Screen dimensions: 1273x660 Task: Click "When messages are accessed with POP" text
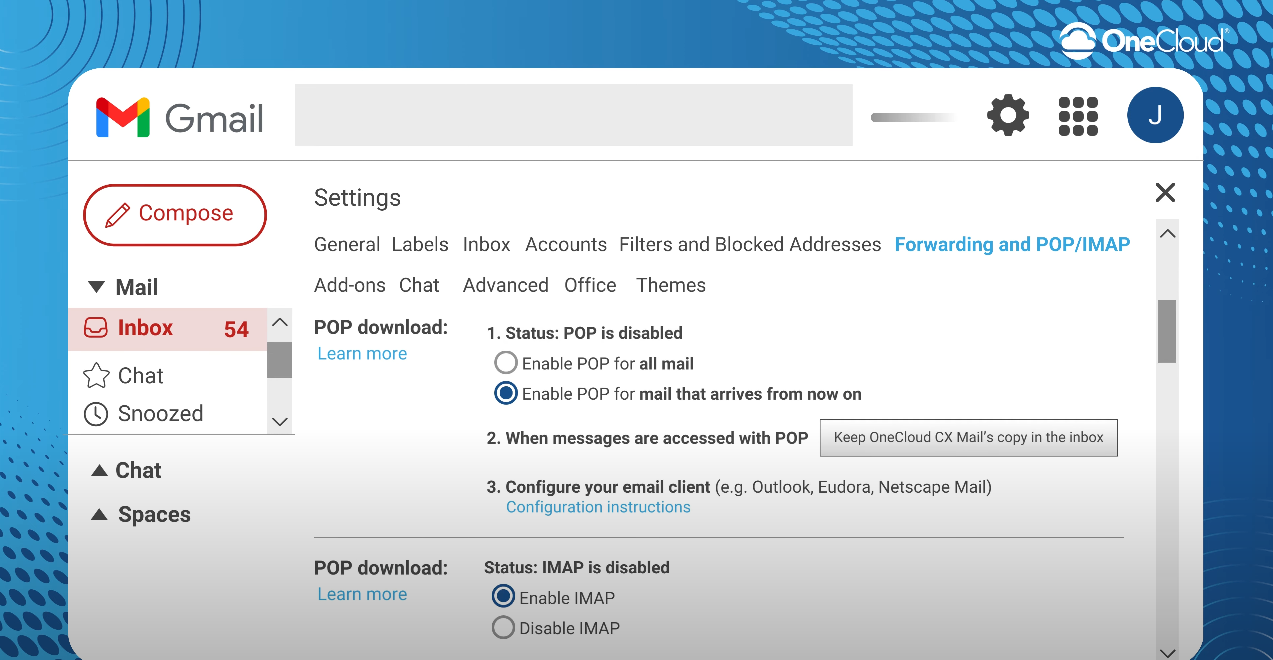(x=657, y=438)
